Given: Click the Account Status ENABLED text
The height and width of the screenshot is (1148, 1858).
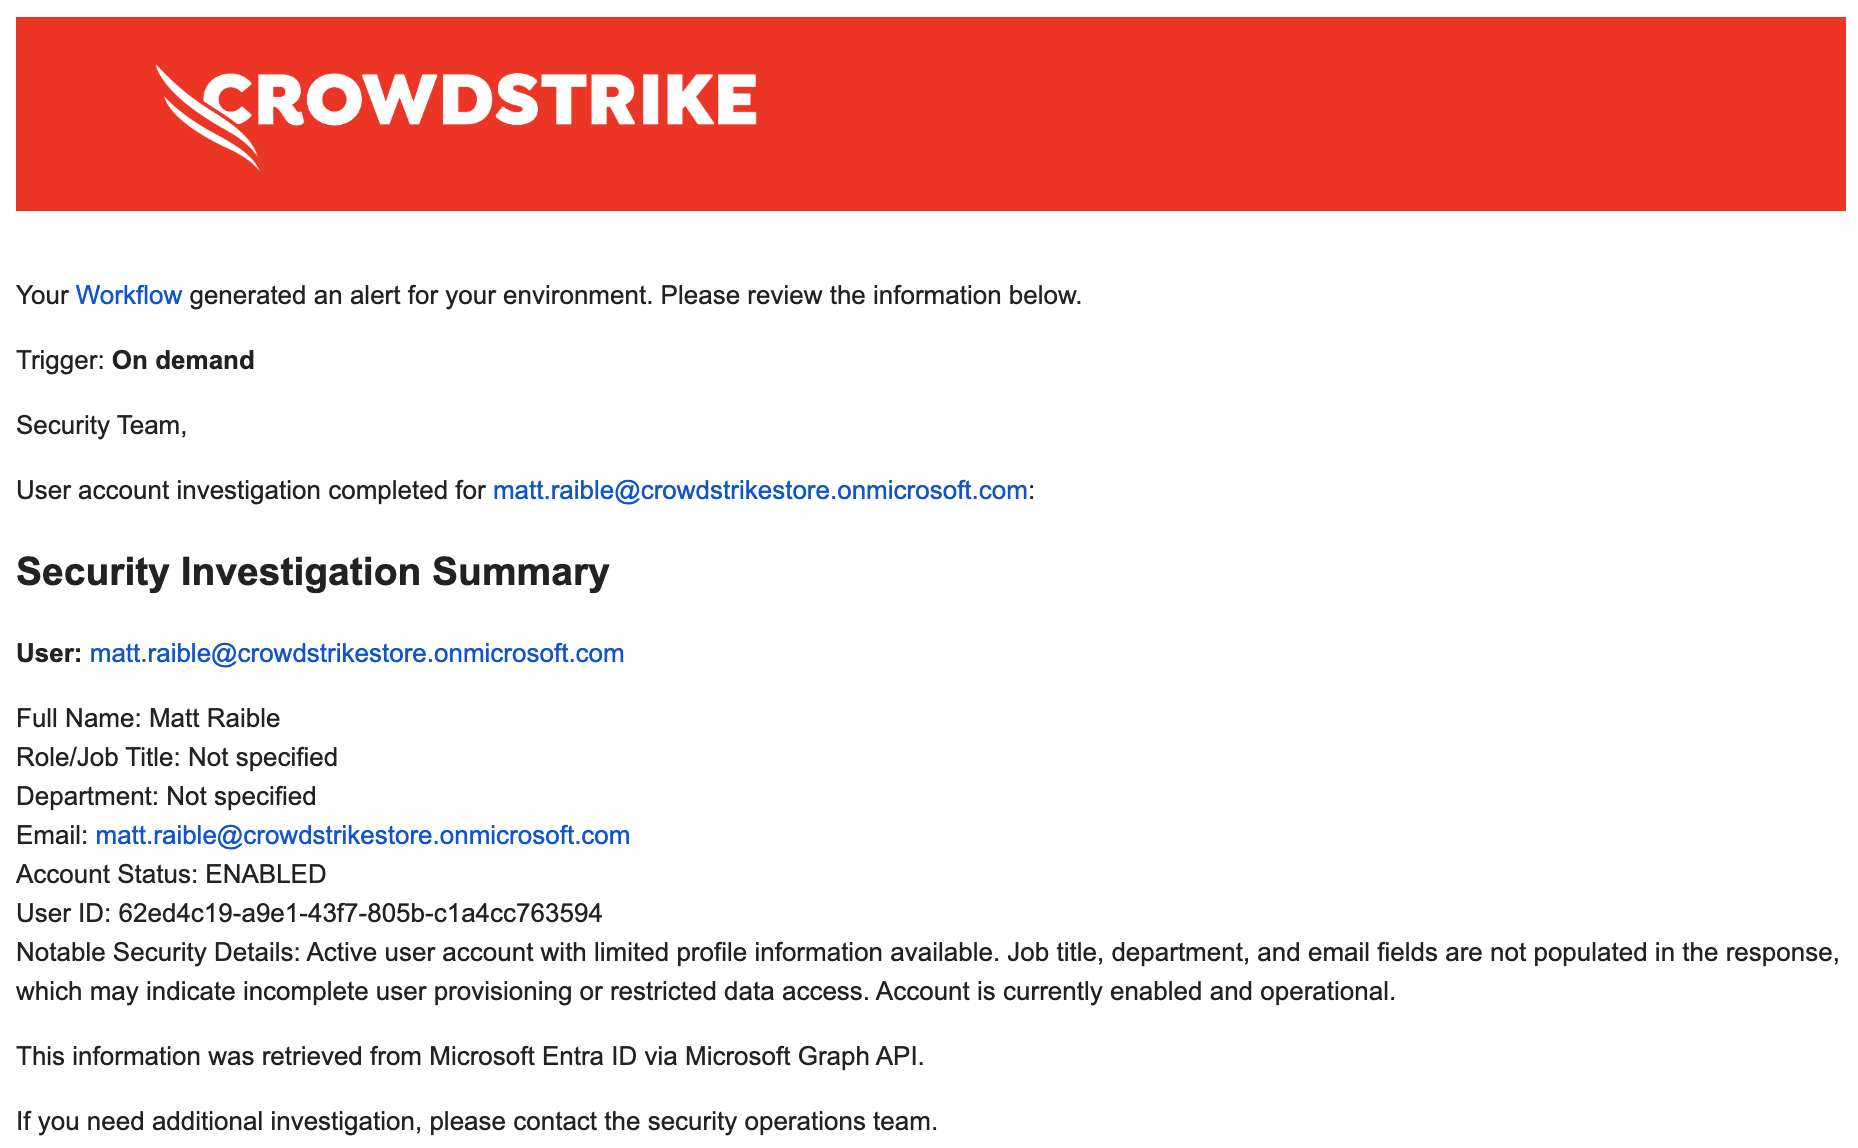Looking at the screenshot, I should point(265,875).
